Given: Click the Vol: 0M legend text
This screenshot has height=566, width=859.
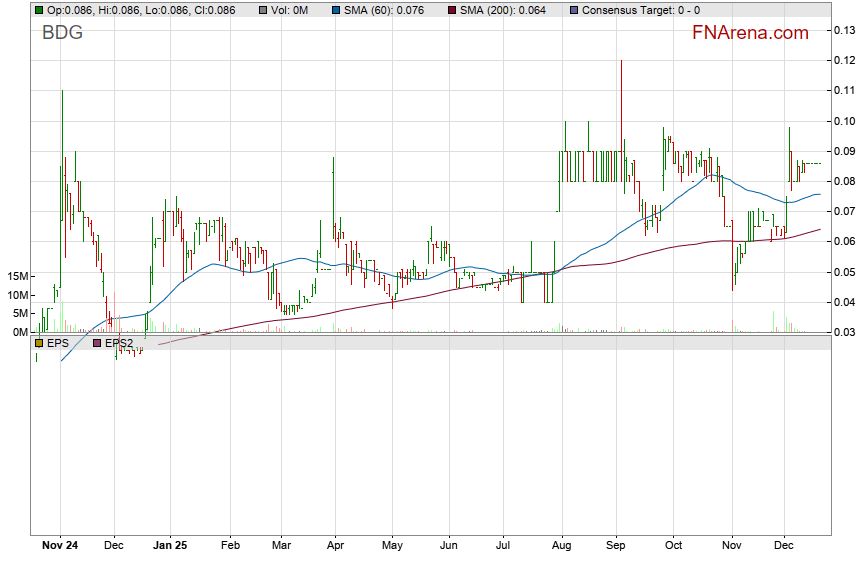Looking at the screenshot, I should (x=289, y=10).
